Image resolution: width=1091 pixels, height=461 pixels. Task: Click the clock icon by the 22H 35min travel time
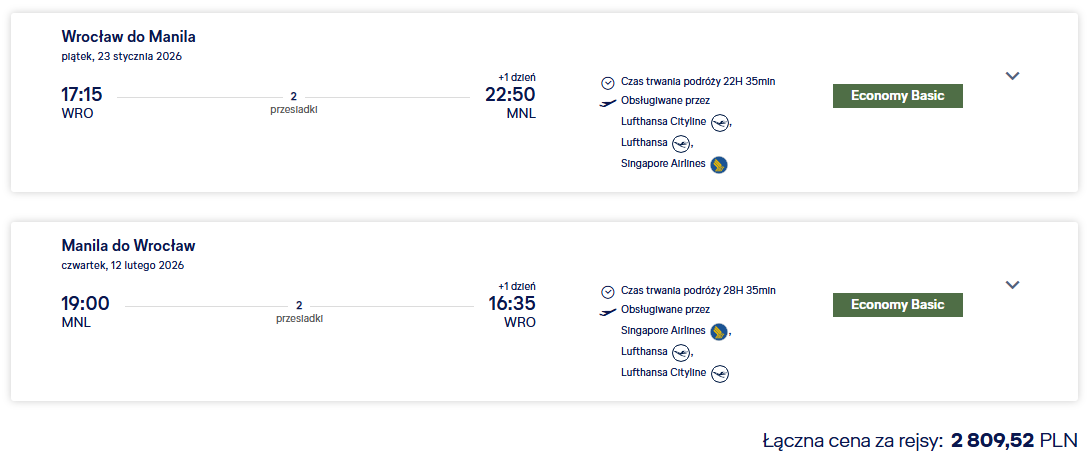tap(607, 83)
